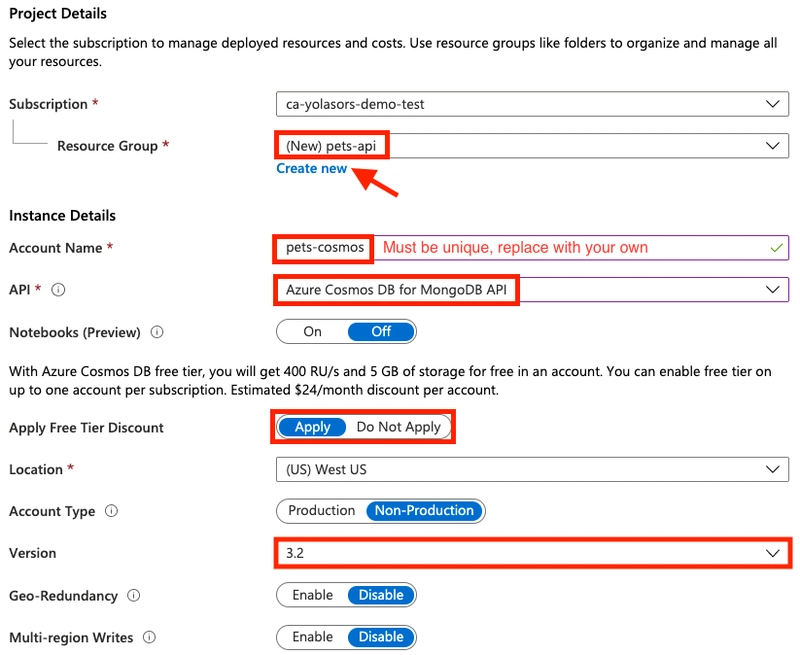Disable Geo-Redundancy
This screenshot has height=655, width=800.
381,595
